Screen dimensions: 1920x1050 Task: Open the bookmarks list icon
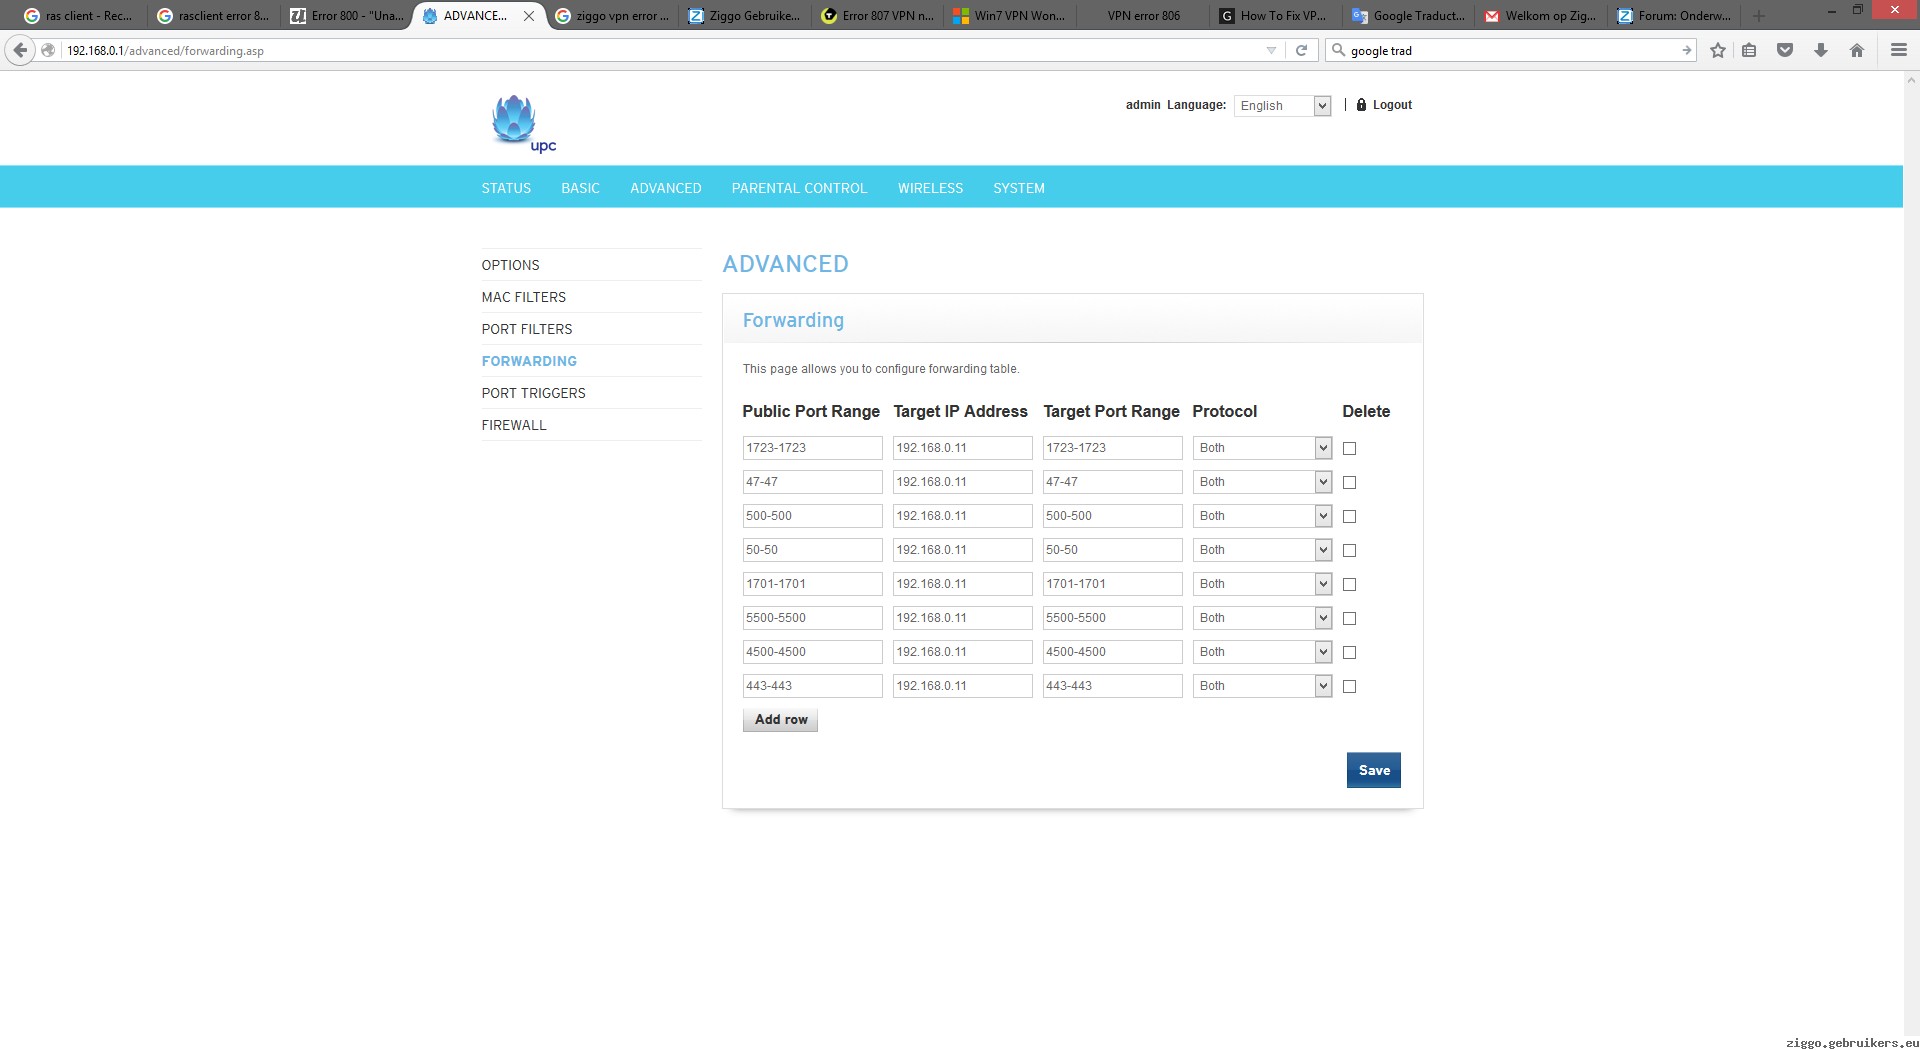[x=1749, y=50]
